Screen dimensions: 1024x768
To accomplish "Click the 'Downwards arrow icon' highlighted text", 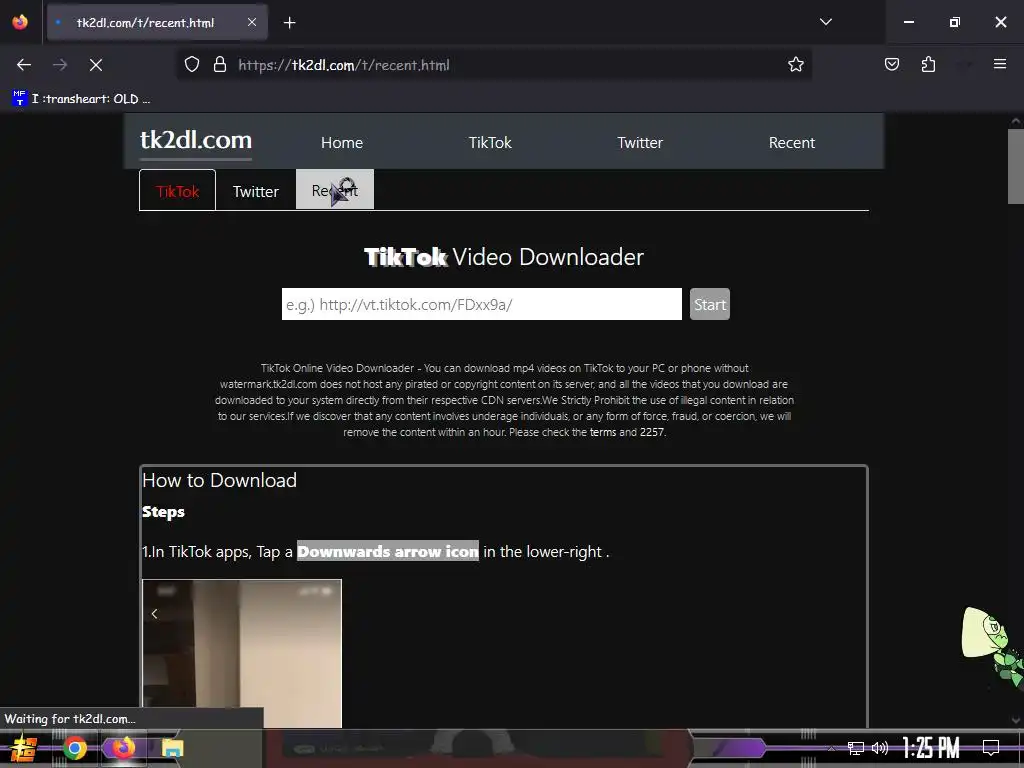I will click(x=388, y=551).
